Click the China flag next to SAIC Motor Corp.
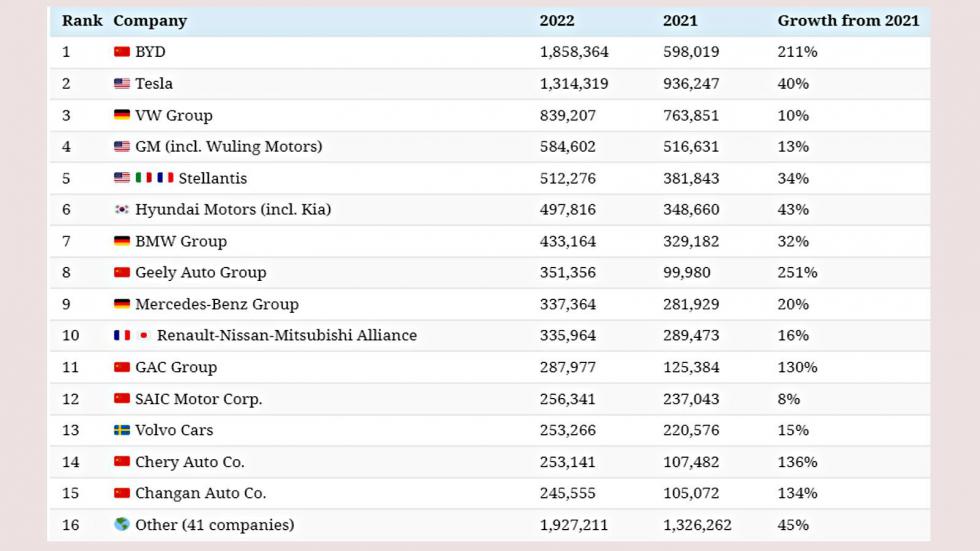Image resolution: width=980 pixels, height=551 pixels. point(122,399)
